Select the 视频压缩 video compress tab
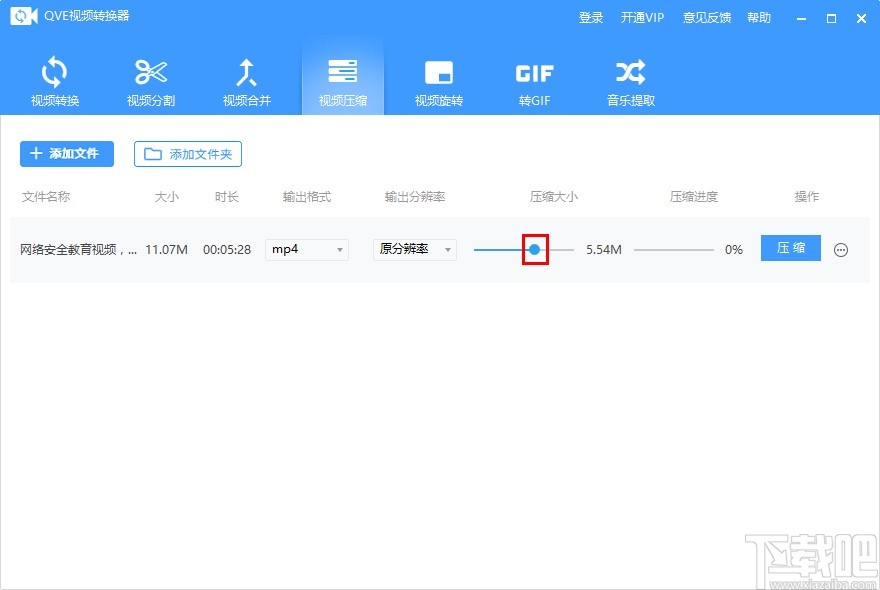Viewport: 880px width, 590px height. click(x=343, y=75)
